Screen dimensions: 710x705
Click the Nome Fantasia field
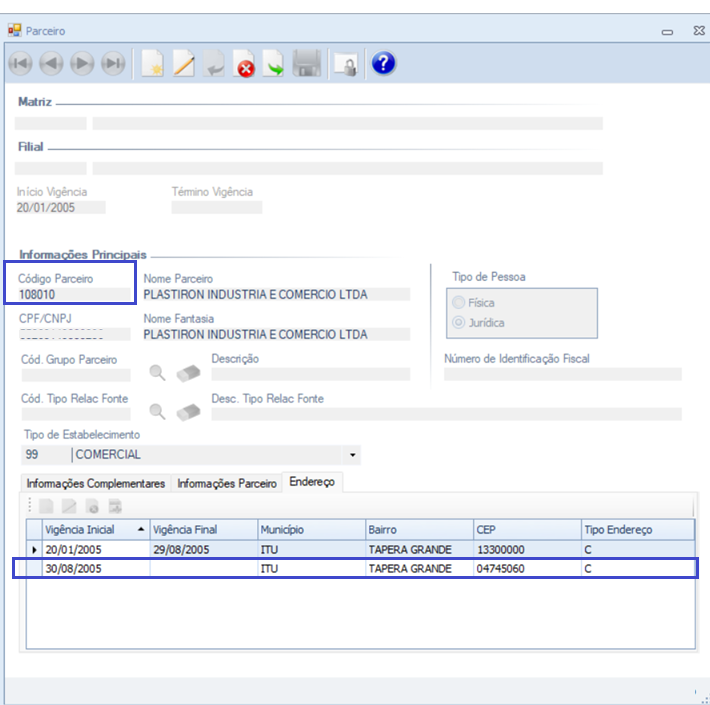coord(276,335)
